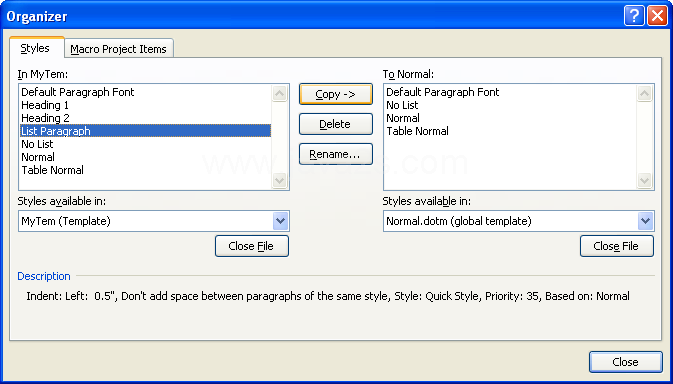Click the Rename... button

pyautogui.click(x=336, y=154)
